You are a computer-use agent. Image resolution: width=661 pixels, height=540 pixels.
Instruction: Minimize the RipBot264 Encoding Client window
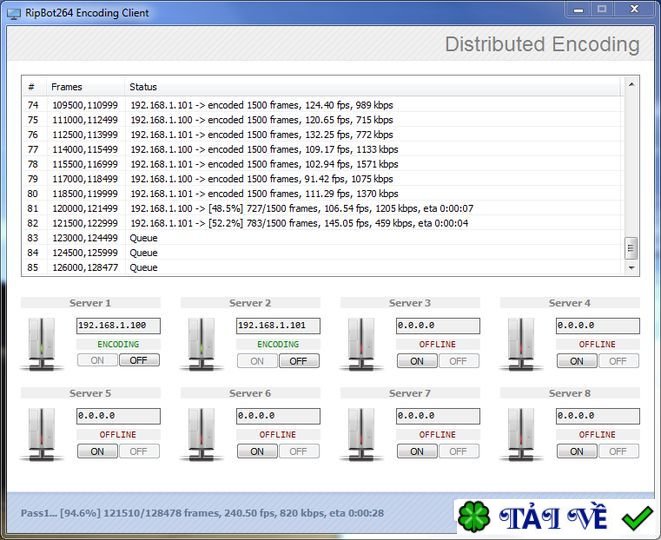(579, 9)
